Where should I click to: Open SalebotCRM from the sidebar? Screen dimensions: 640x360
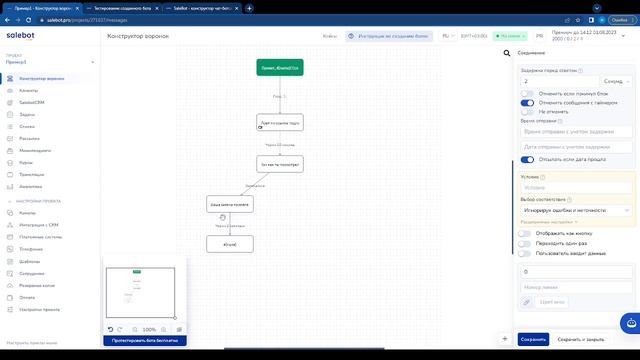31,102
